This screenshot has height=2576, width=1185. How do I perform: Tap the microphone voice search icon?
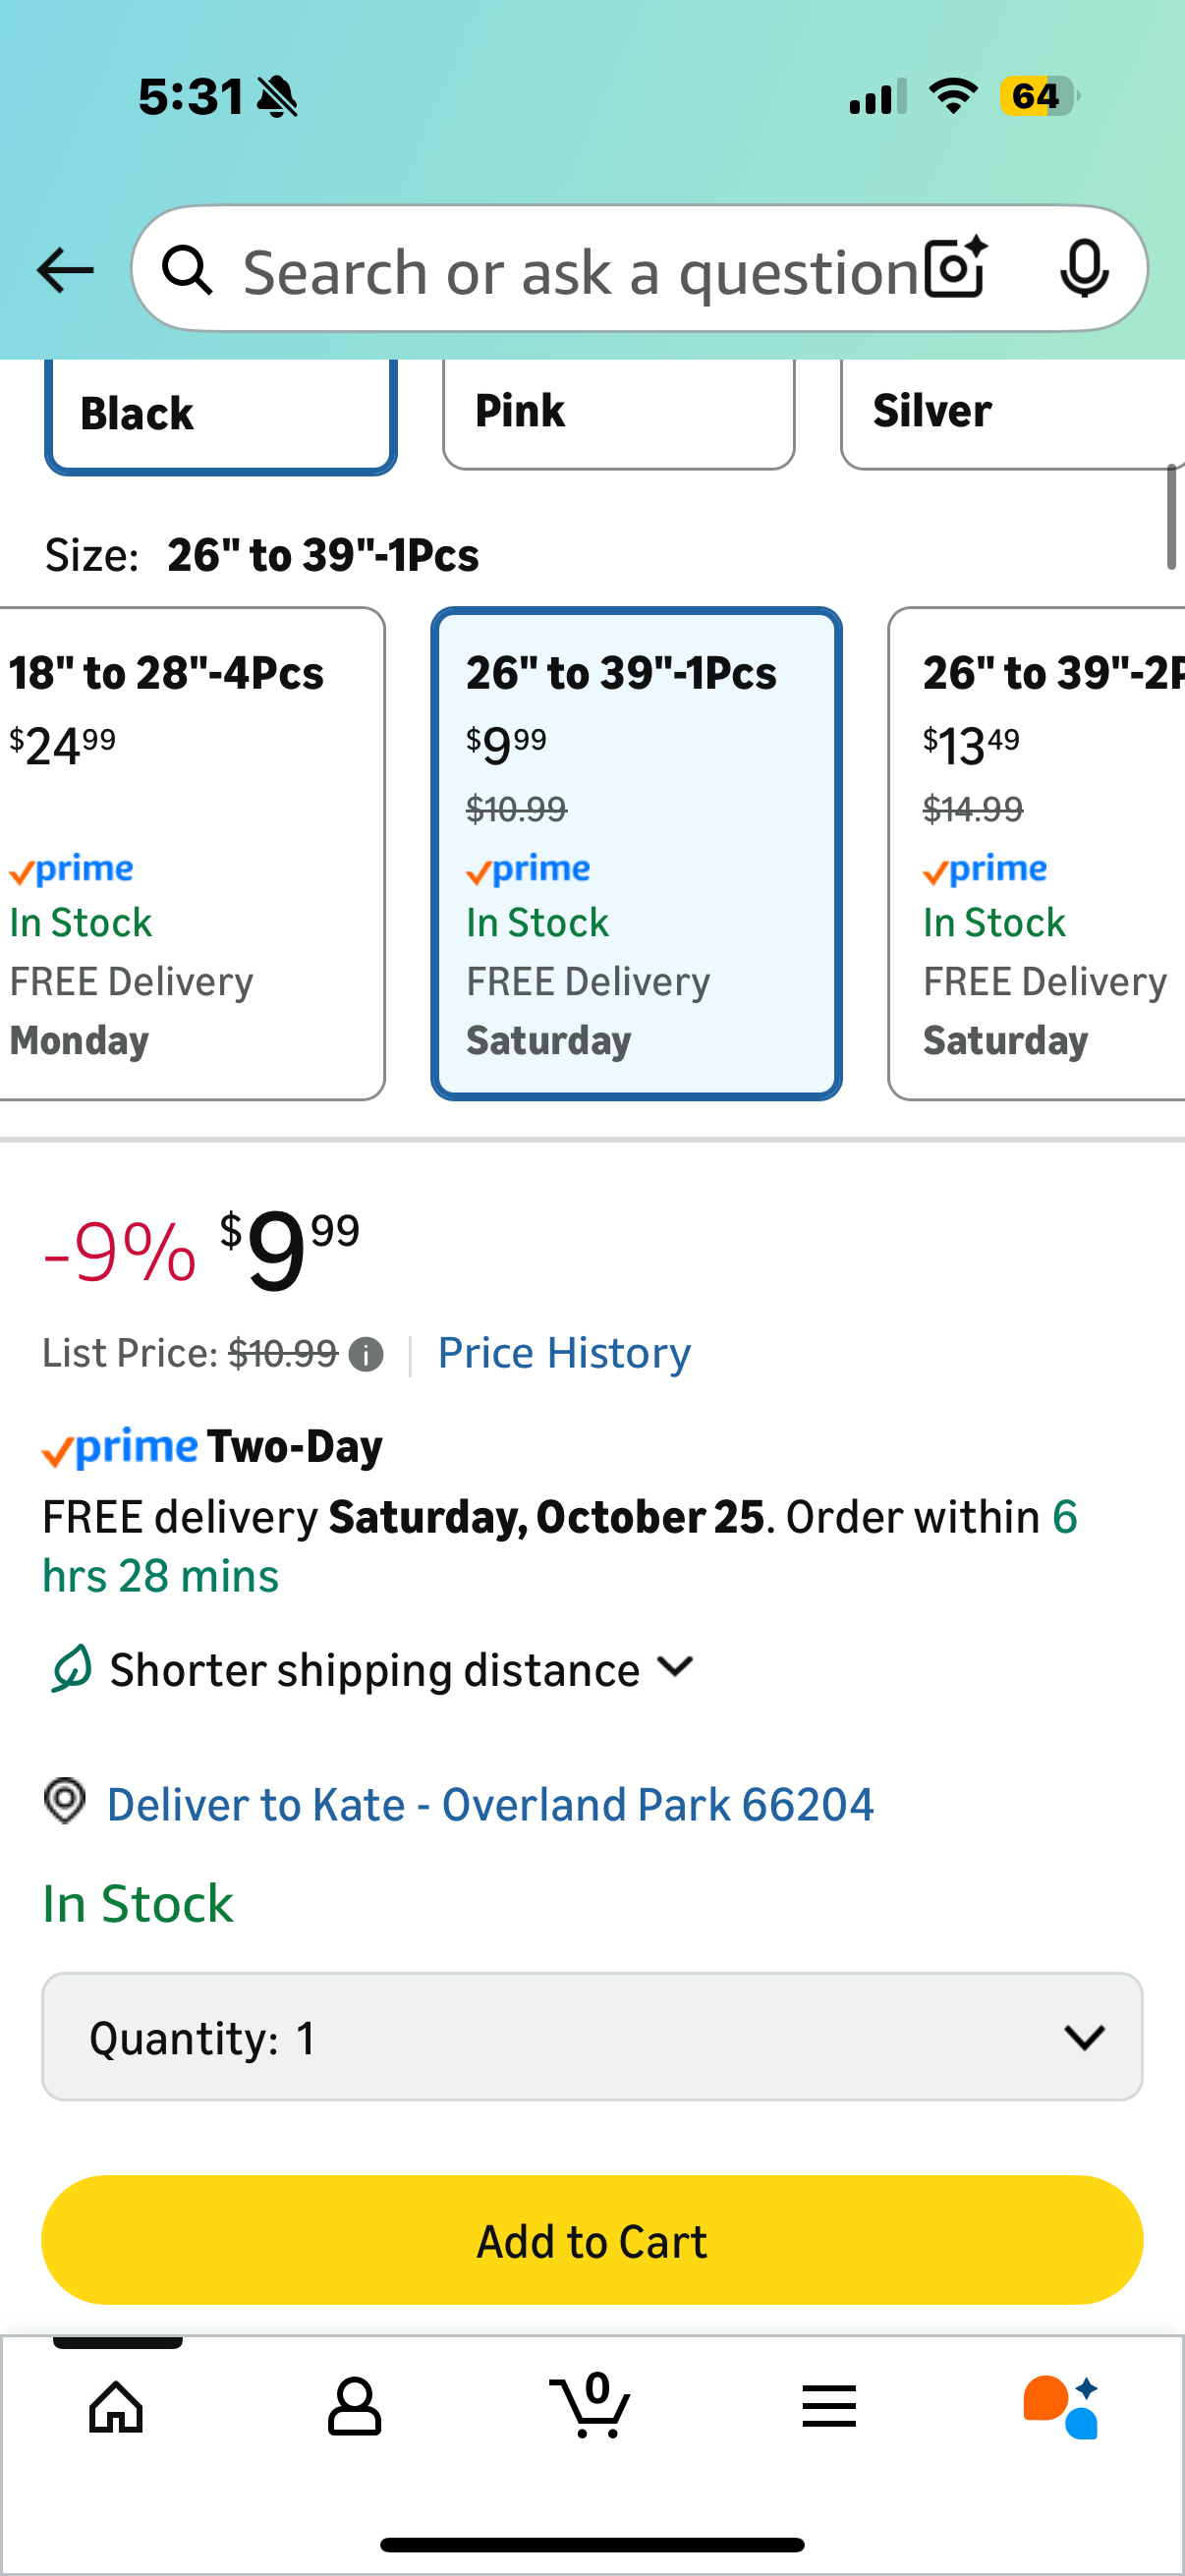coord(1084,268)
